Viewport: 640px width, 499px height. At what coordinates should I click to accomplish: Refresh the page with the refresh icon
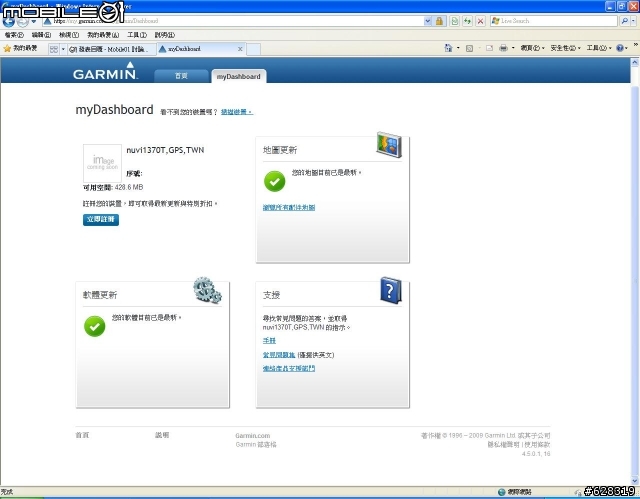pos(467,21)
